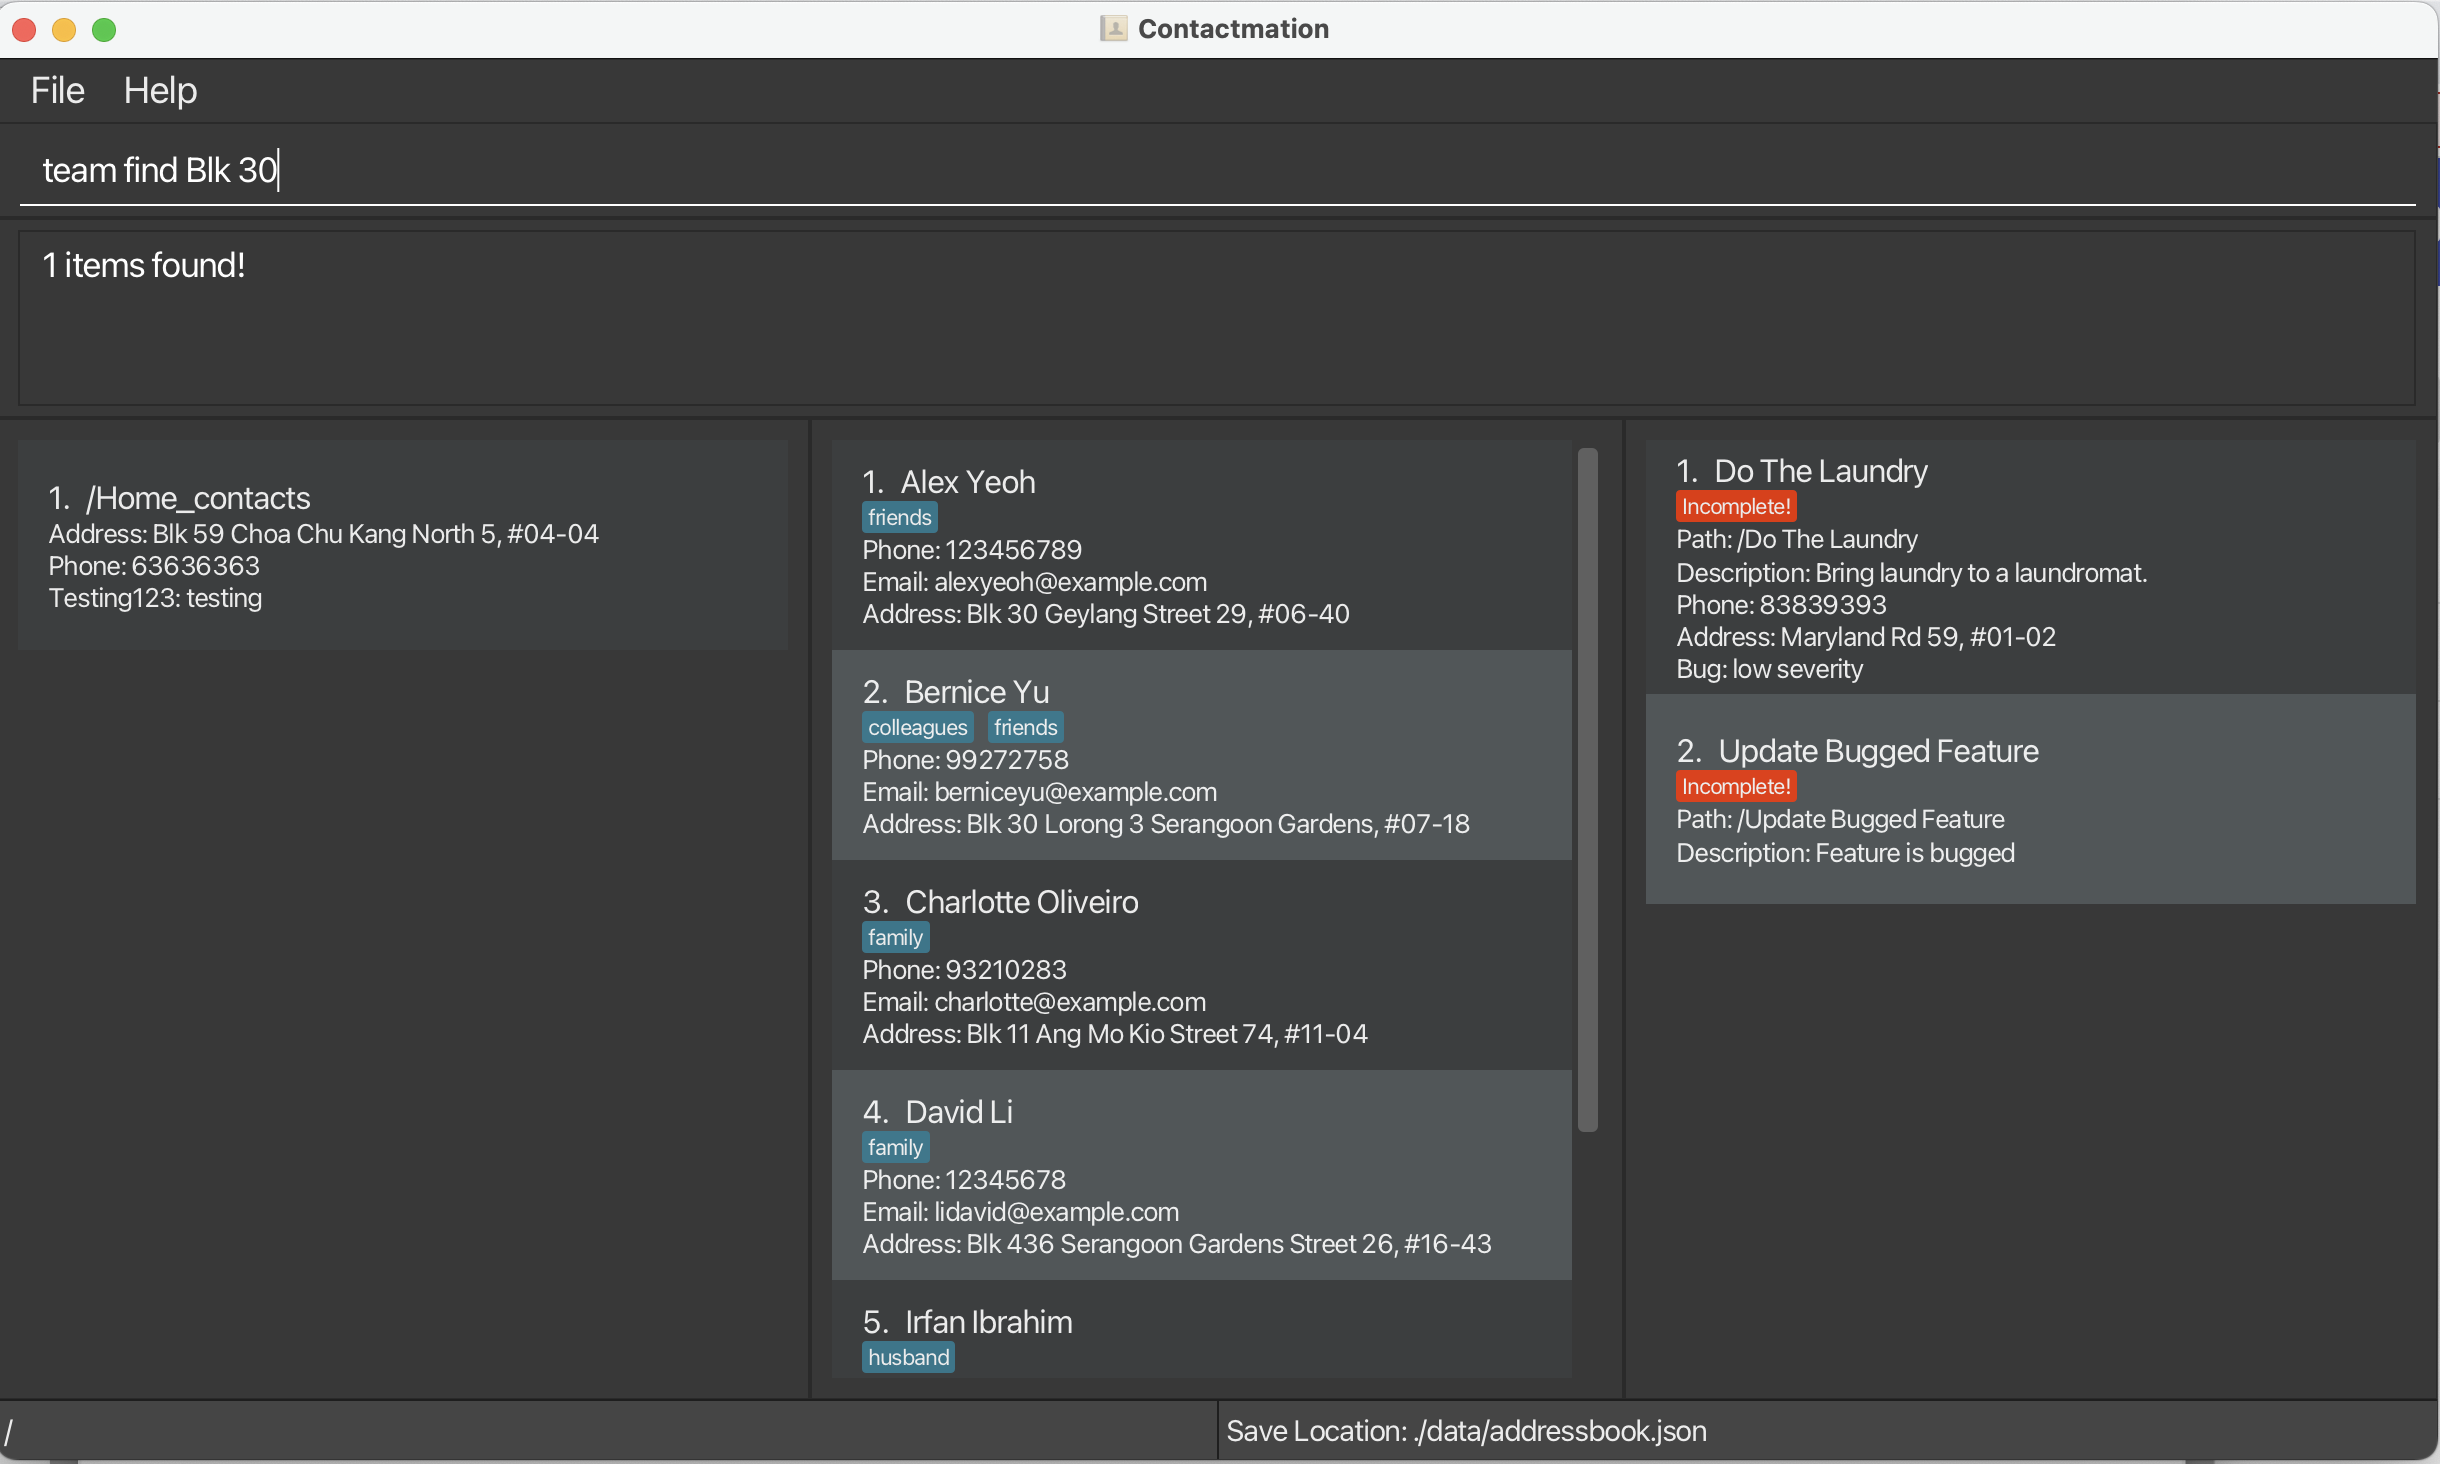This screenshot has height=1464, width=2440.
Task: Select the Do The Laundry task card
Action: [2030, 567]
